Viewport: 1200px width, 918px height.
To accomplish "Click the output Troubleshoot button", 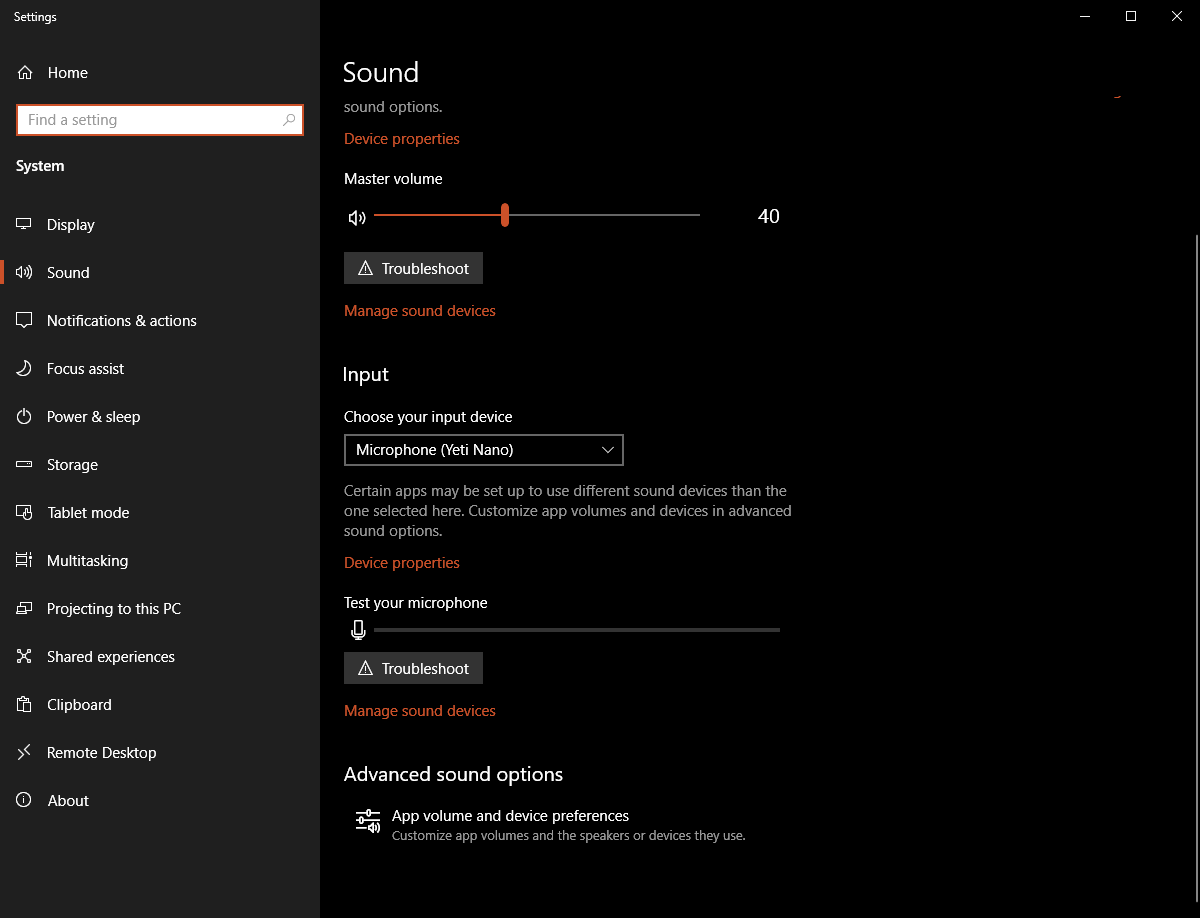I will pos(413,268).
